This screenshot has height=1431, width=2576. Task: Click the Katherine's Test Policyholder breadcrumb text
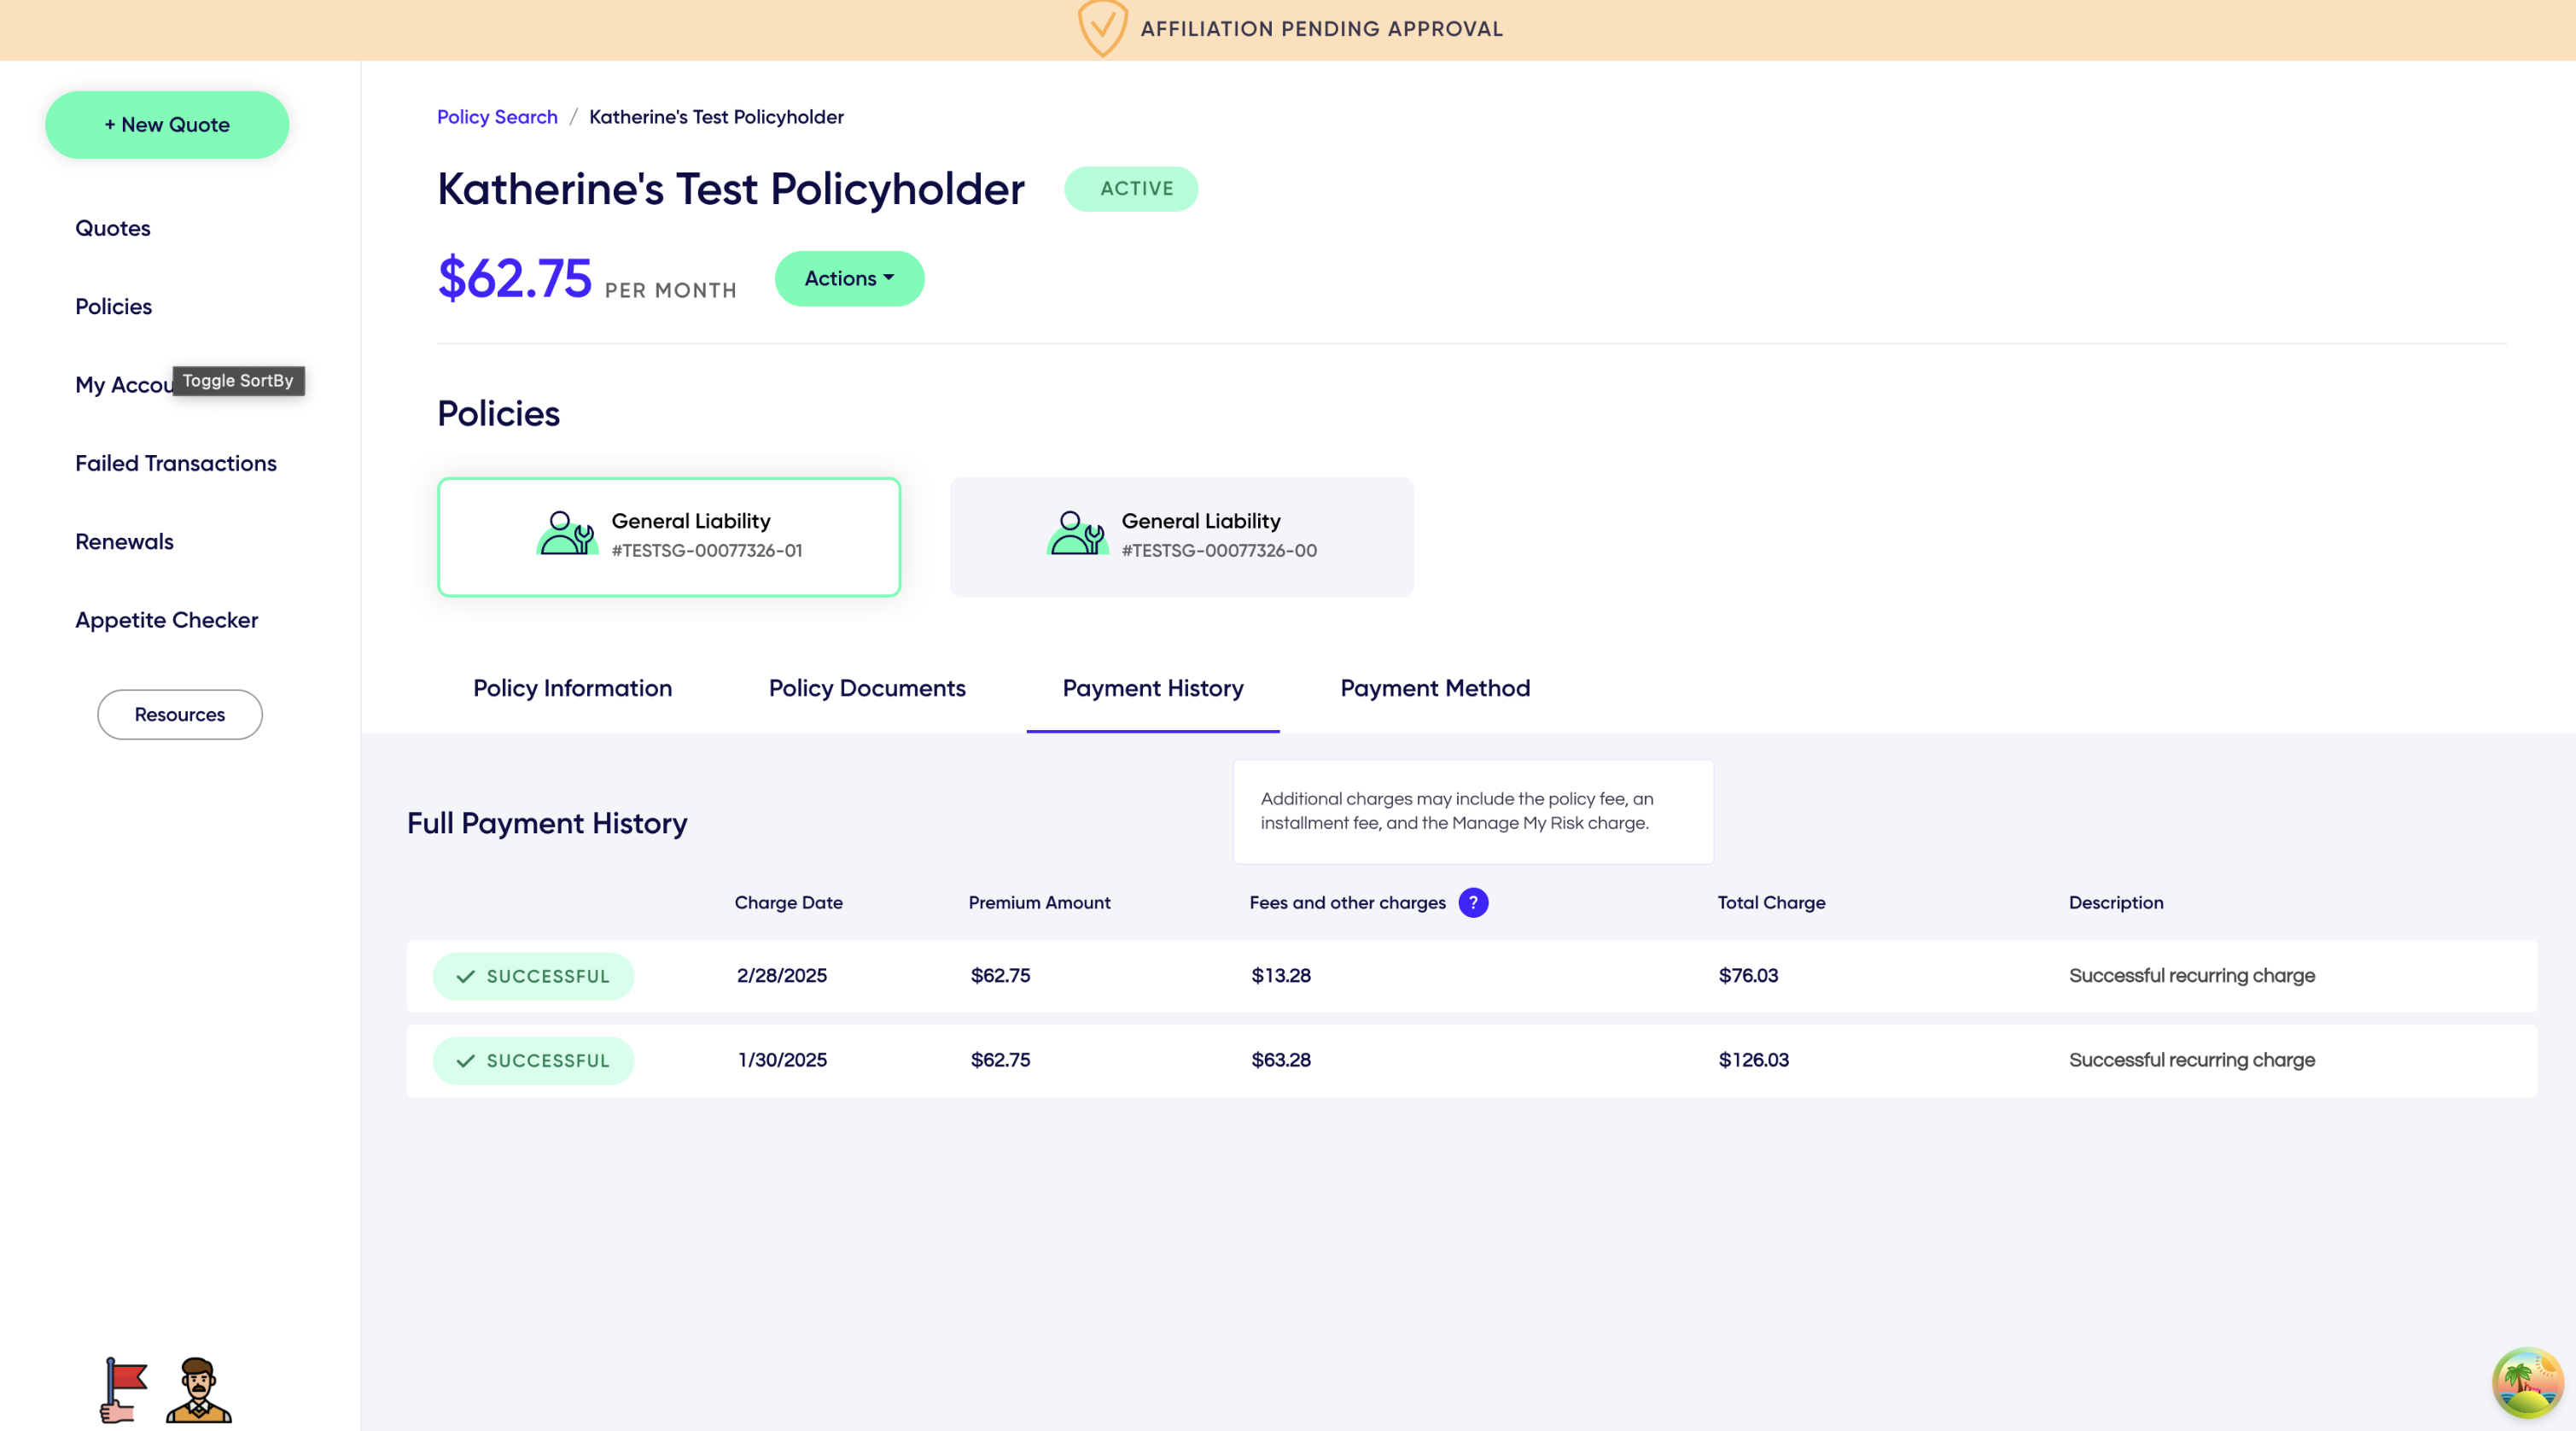pos(716,117)
